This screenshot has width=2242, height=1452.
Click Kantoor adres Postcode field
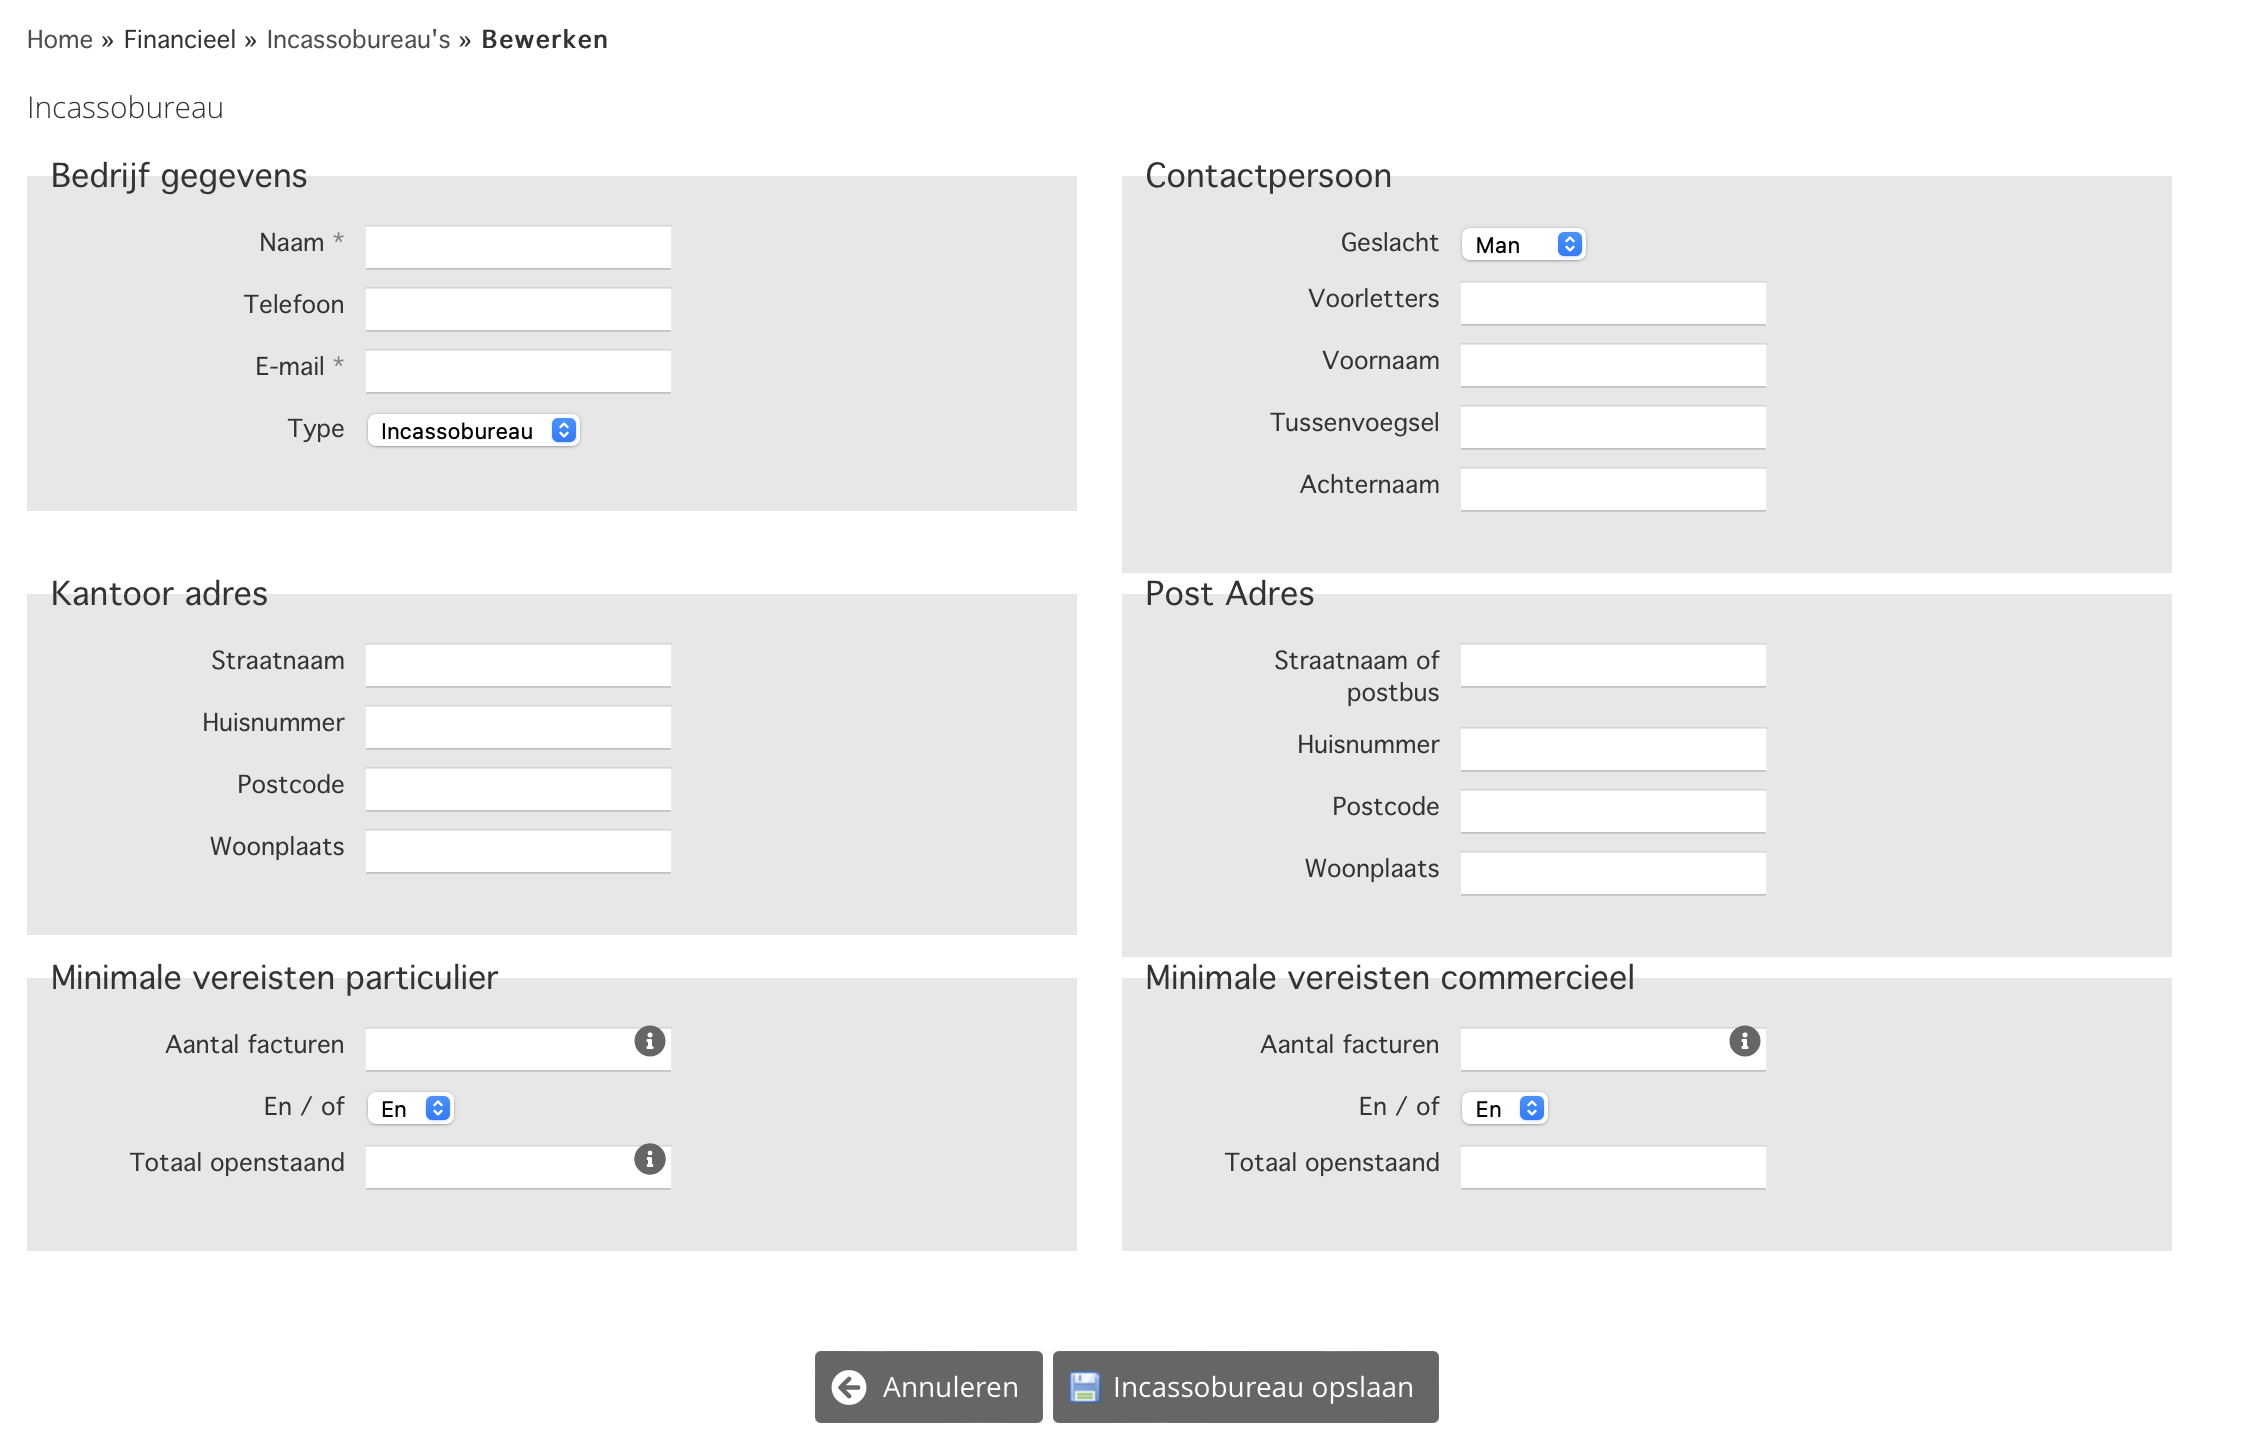point(518,789)
